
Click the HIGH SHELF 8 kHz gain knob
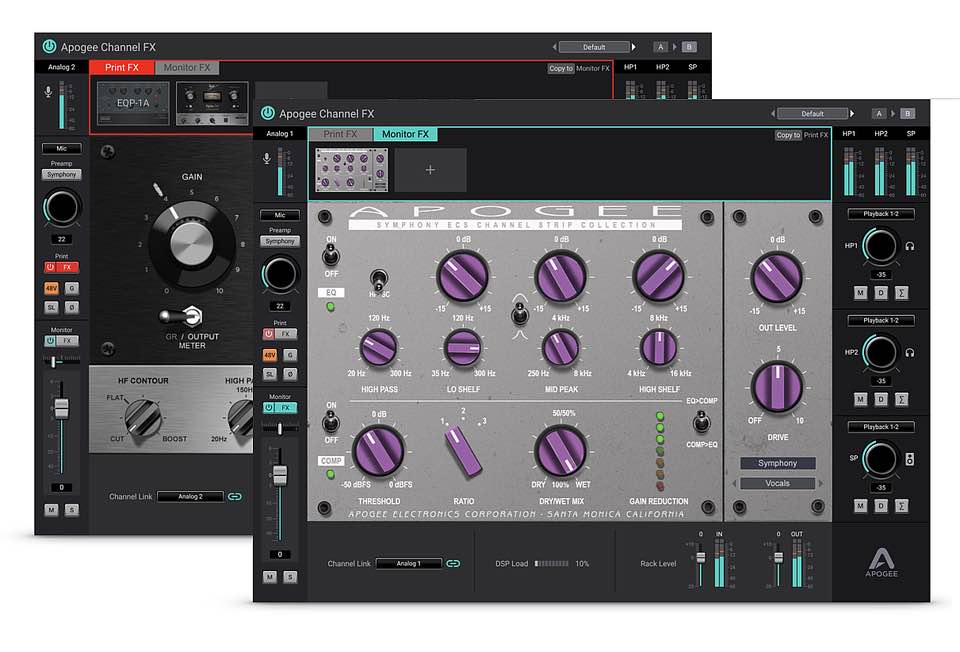click(x=658, y=276)
